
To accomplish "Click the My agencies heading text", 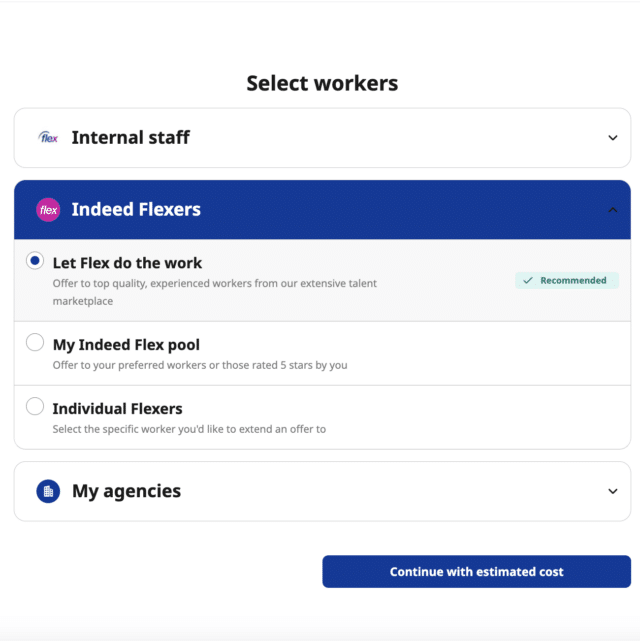I will click(126, 491).
